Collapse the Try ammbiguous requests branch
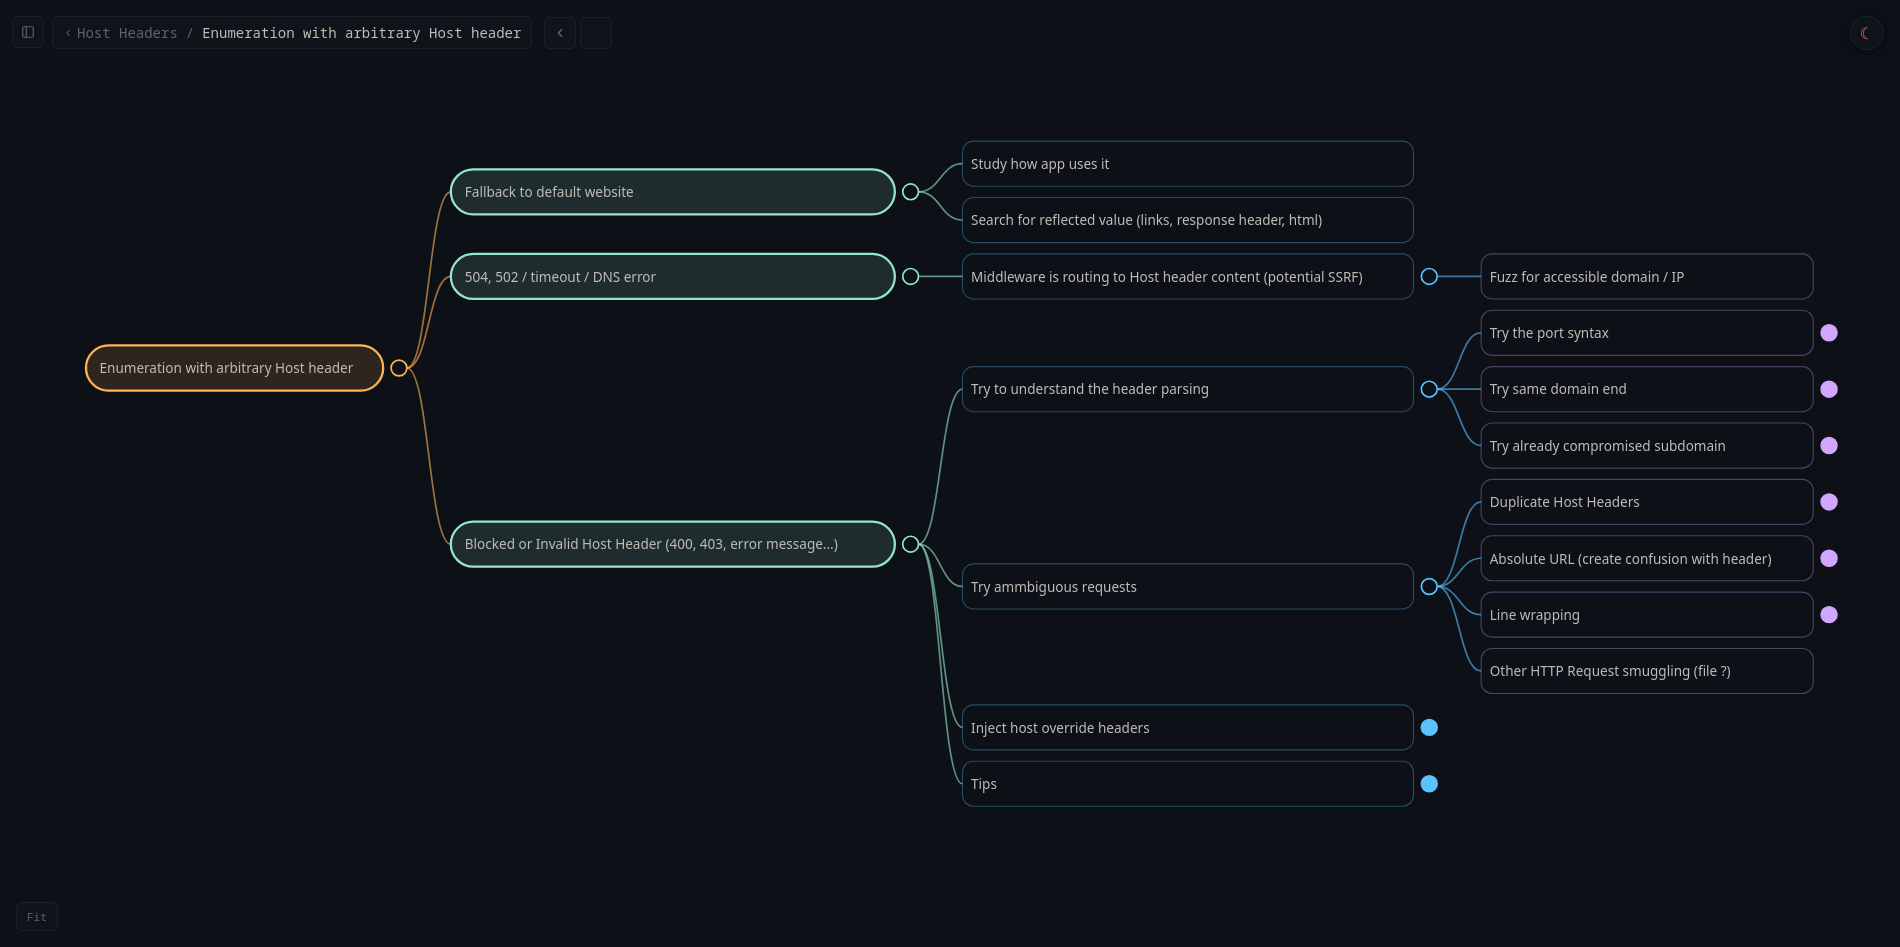1900x947 pixels. (1429, 587)
